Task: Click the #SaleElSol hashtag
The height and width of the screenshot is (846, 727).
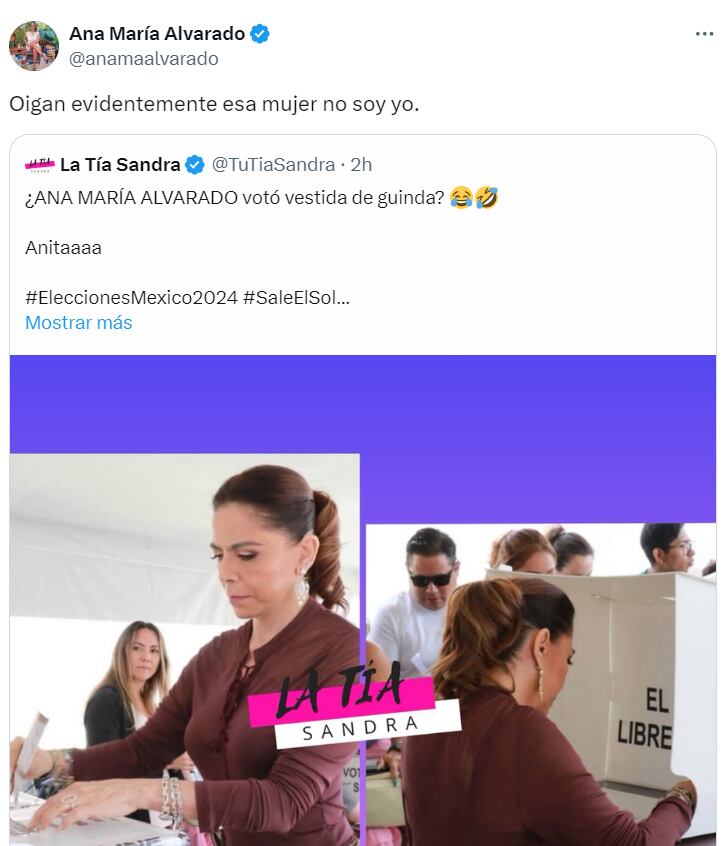Action: tap(296, 297)
